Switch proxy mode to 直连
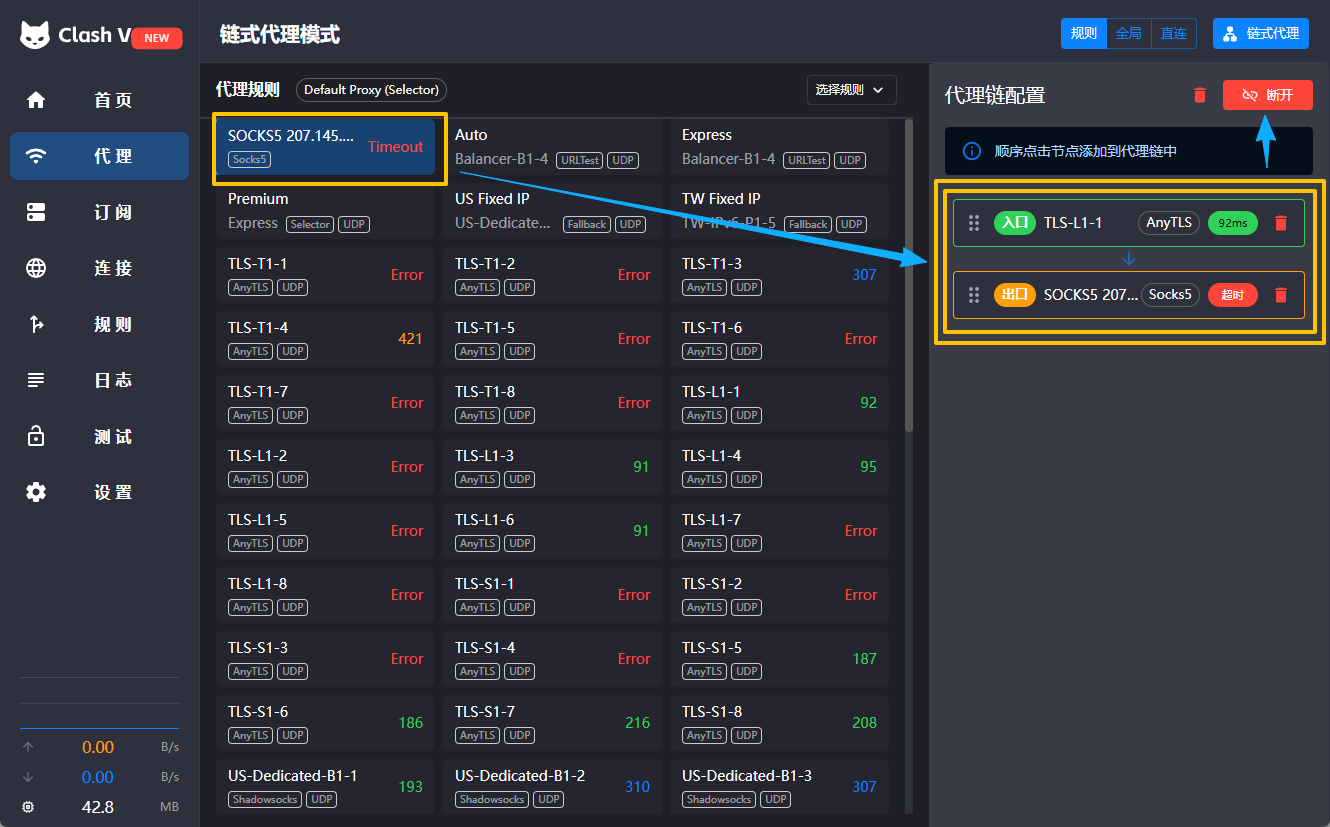 [x=1174, y=33]
